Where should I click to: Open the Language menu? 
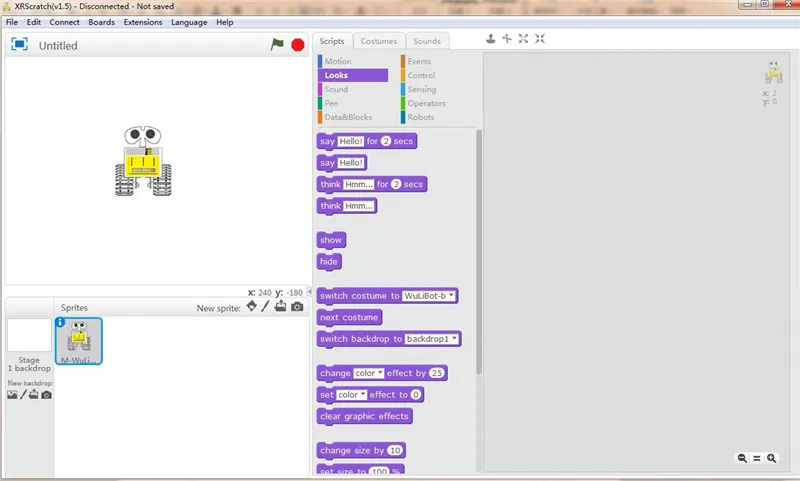(189, 22)
